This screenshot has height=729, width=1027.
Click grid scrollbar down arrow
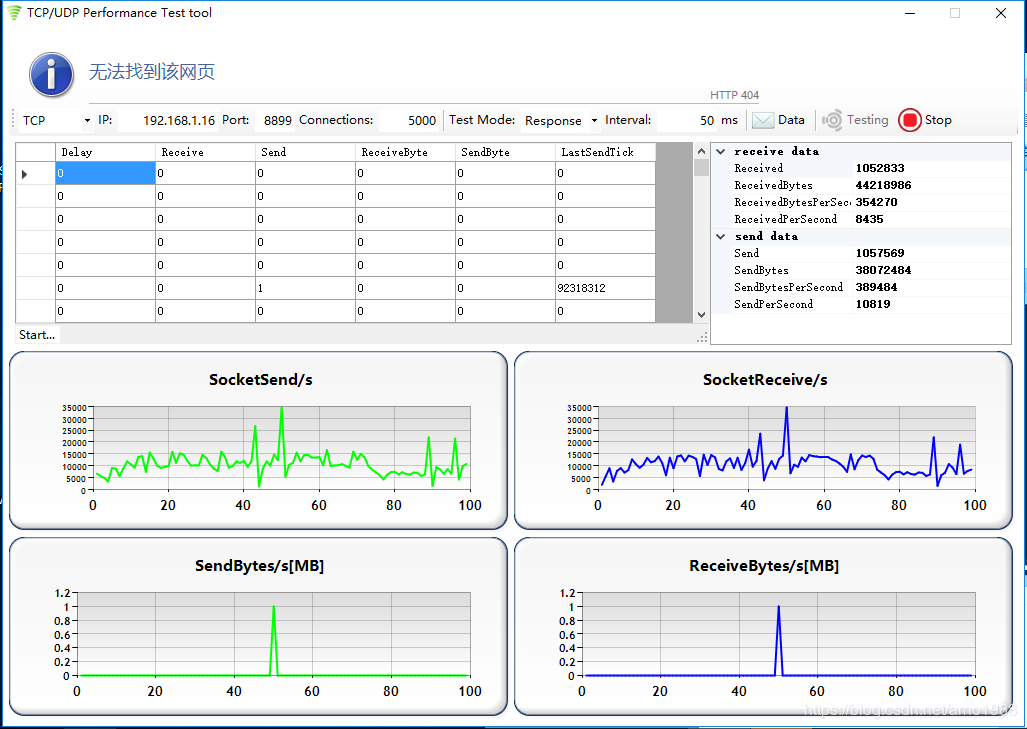click(x=701, y=314)
